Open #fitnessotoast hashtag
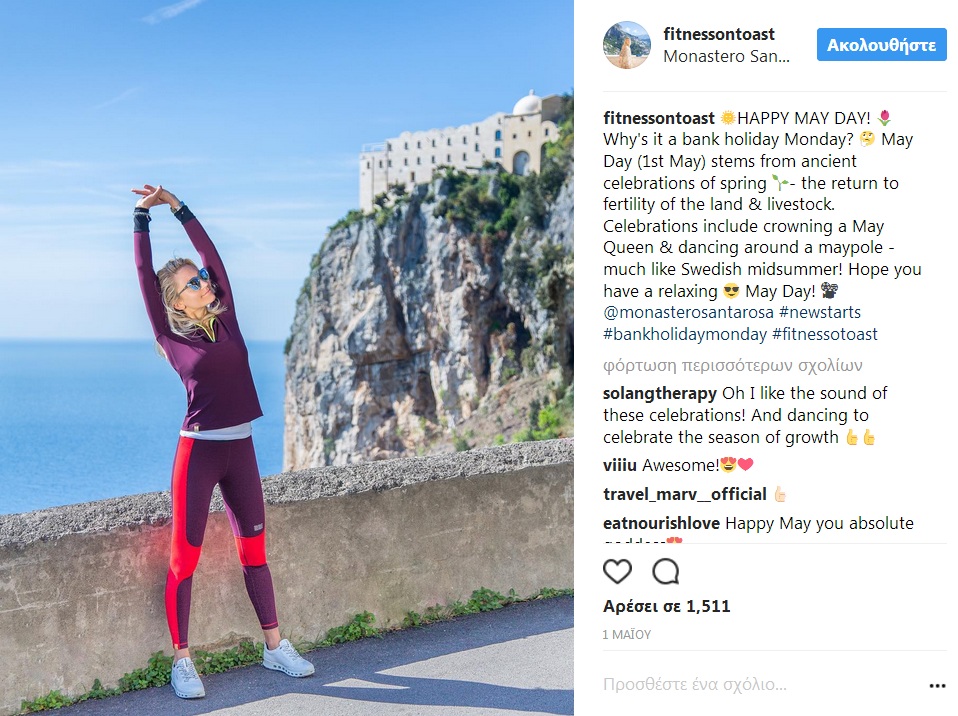The width and height of the screenshot is (958, 716). coord(825,335)
